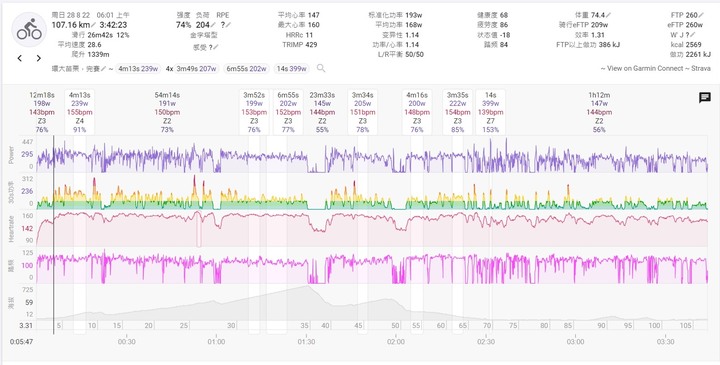The height and width of the screenshot is (365, 720).
Task: Click the 滑行 26m42s 12% value
Action: click(108, 35)
